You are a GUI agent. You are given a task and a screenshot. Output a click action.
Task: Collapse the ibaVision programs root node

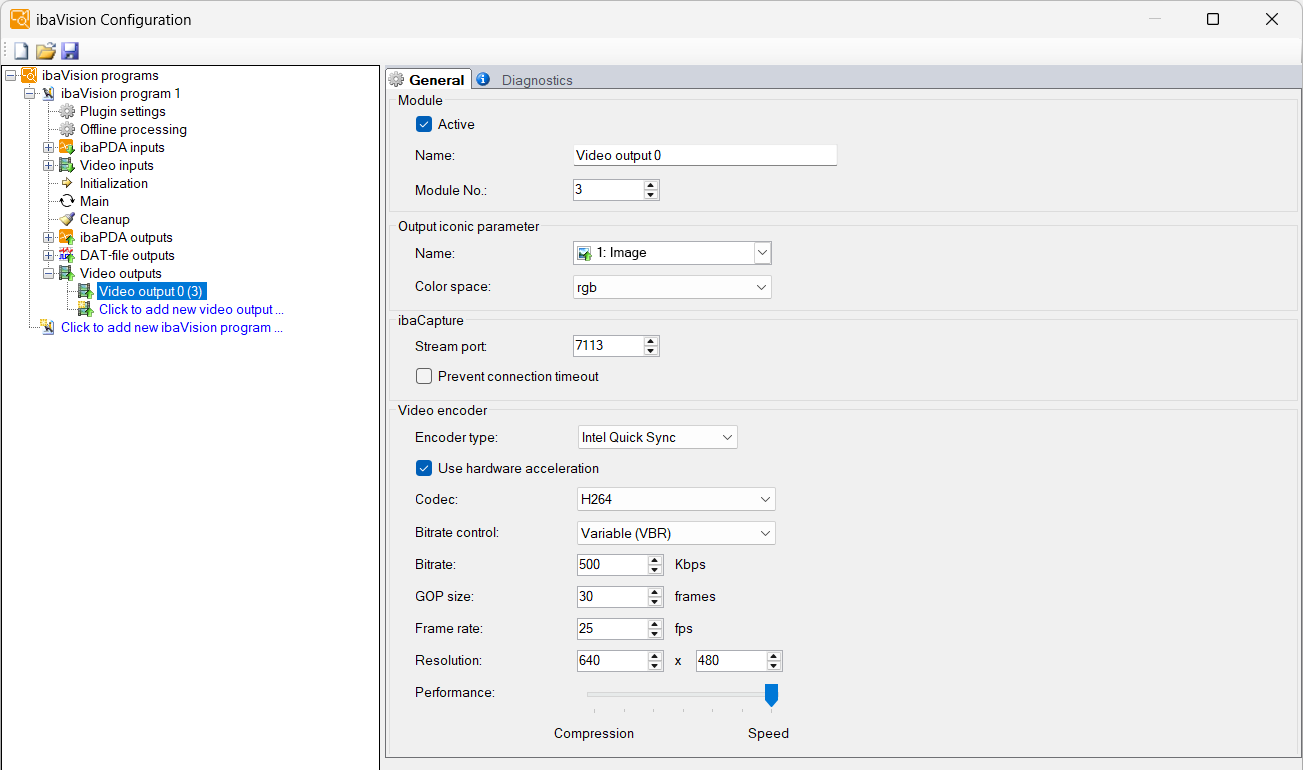(x=10, y=75)
